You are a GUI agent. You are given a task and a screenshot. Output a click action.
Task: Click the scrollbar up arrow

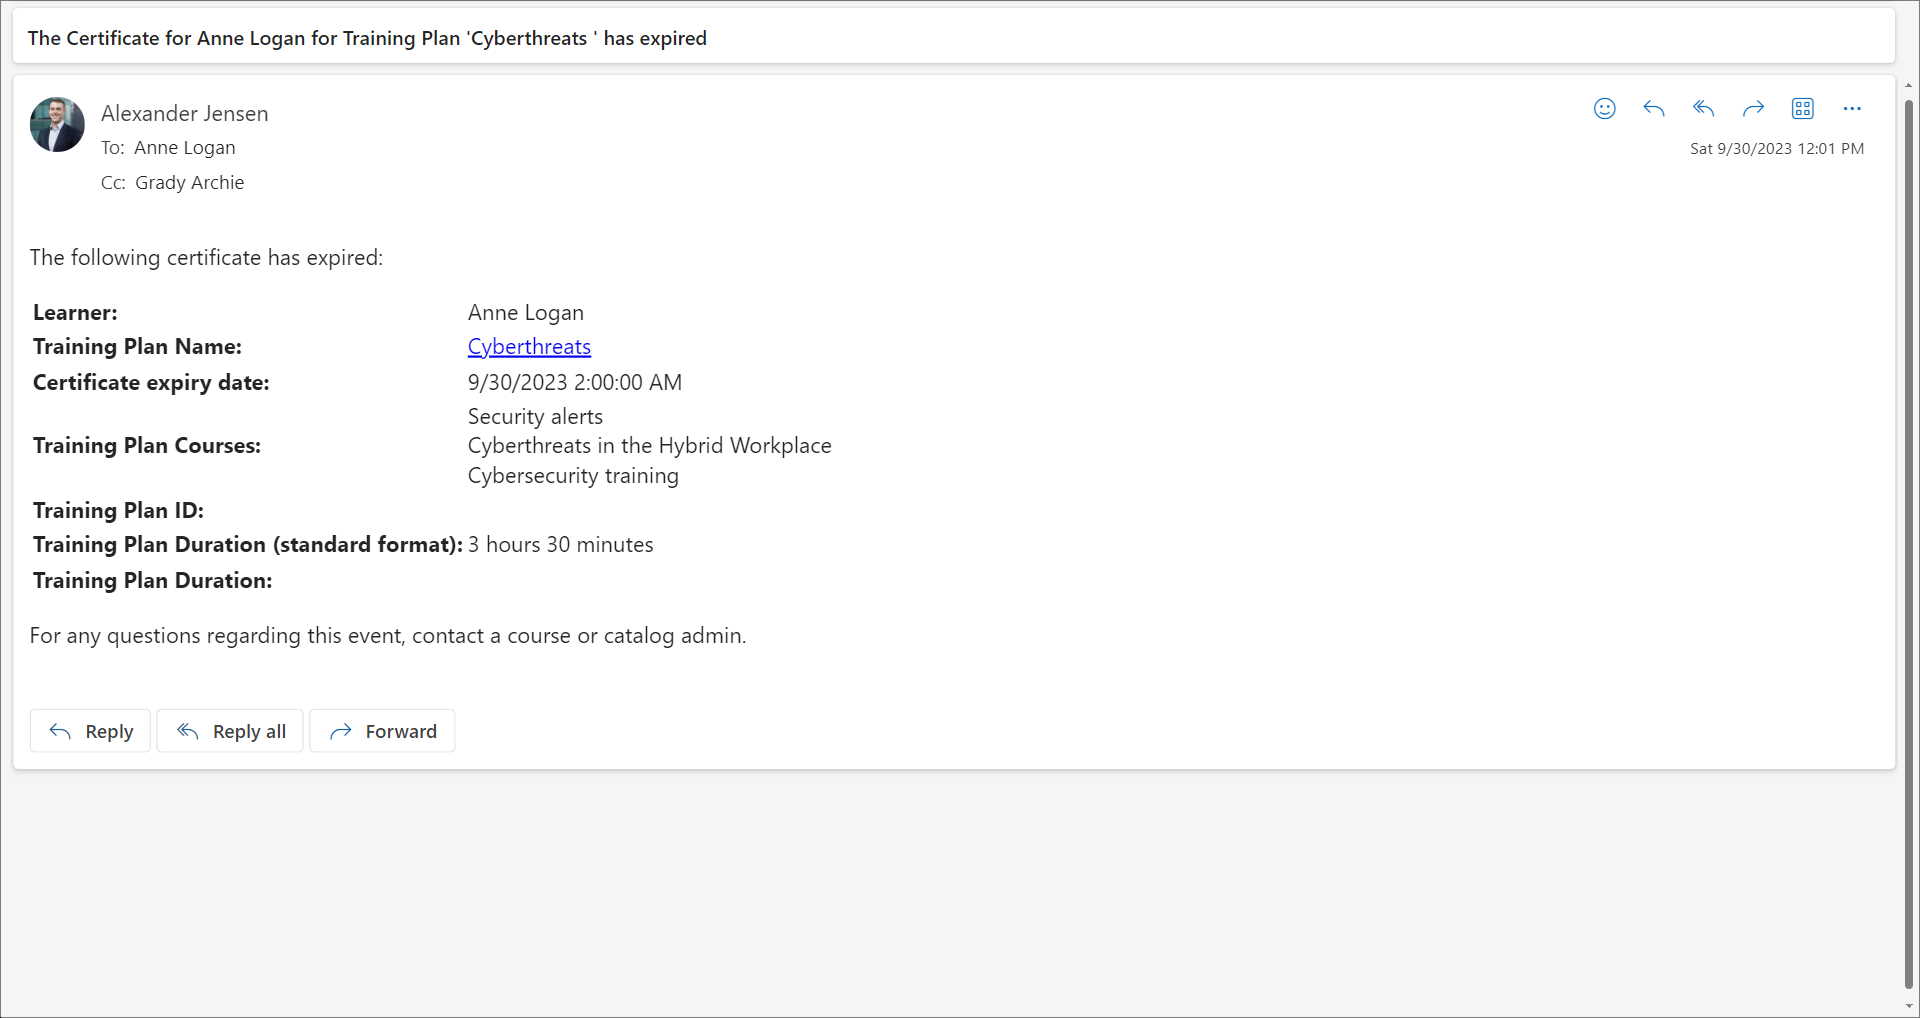1908,86
